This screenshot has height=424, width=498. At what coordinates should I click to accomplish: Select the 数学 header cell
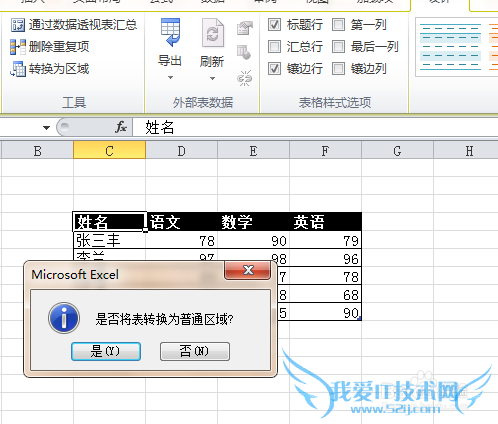254,222
